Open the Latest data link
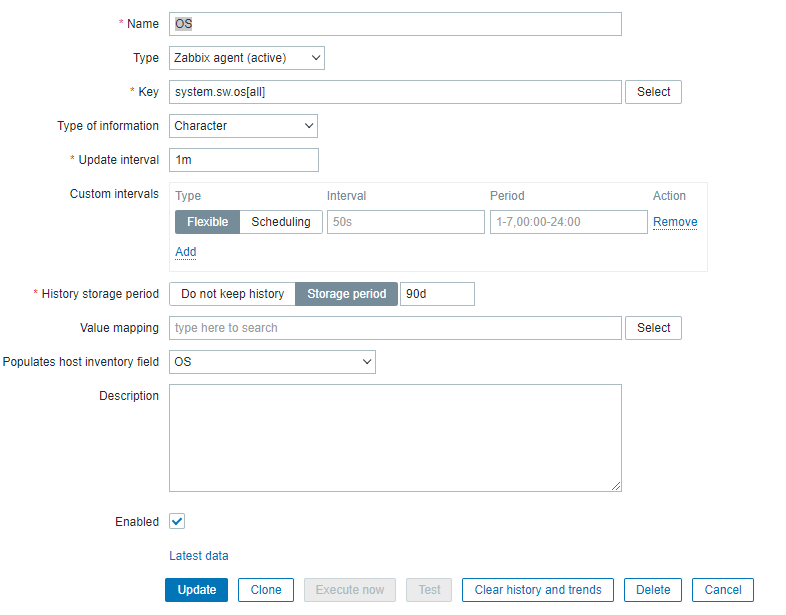The image size is (786, 615). (199, 556)
